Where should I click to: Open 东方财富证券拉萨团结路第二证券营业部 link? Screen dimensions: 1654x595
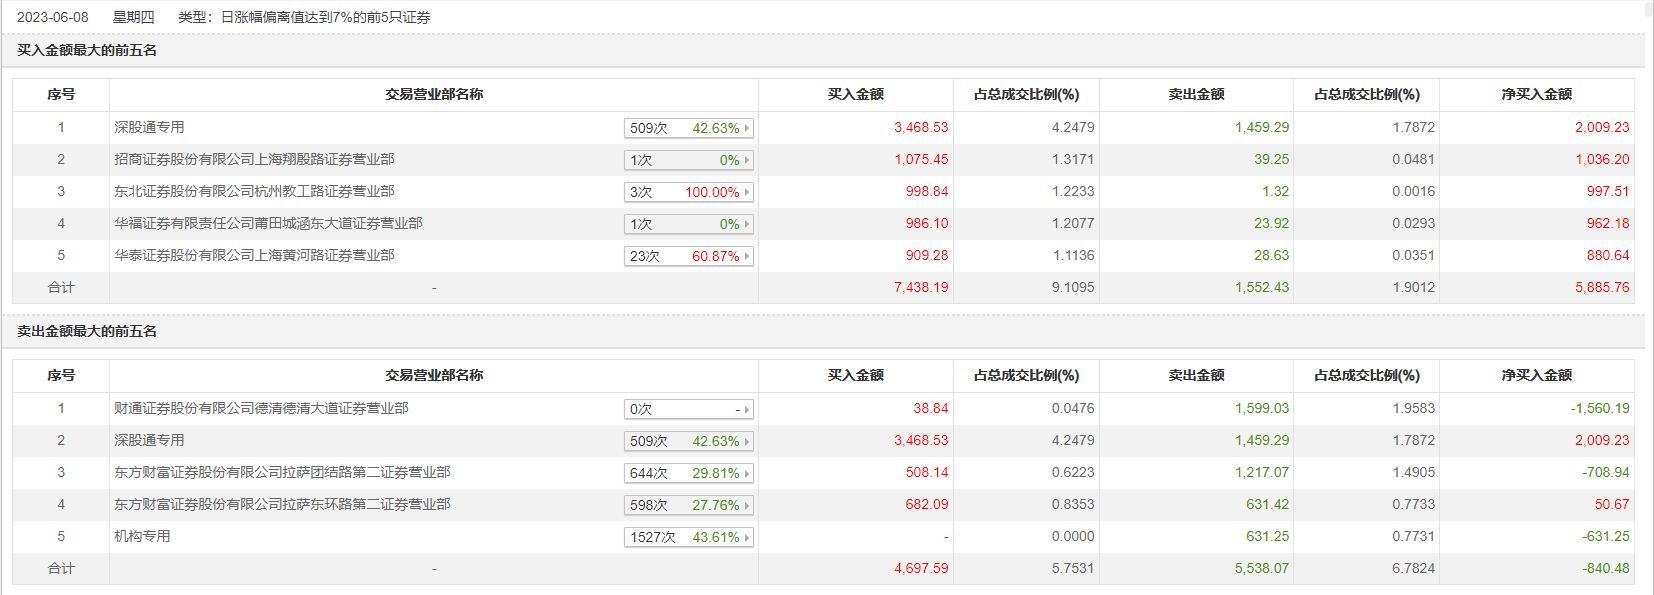[x=282, y=472]
